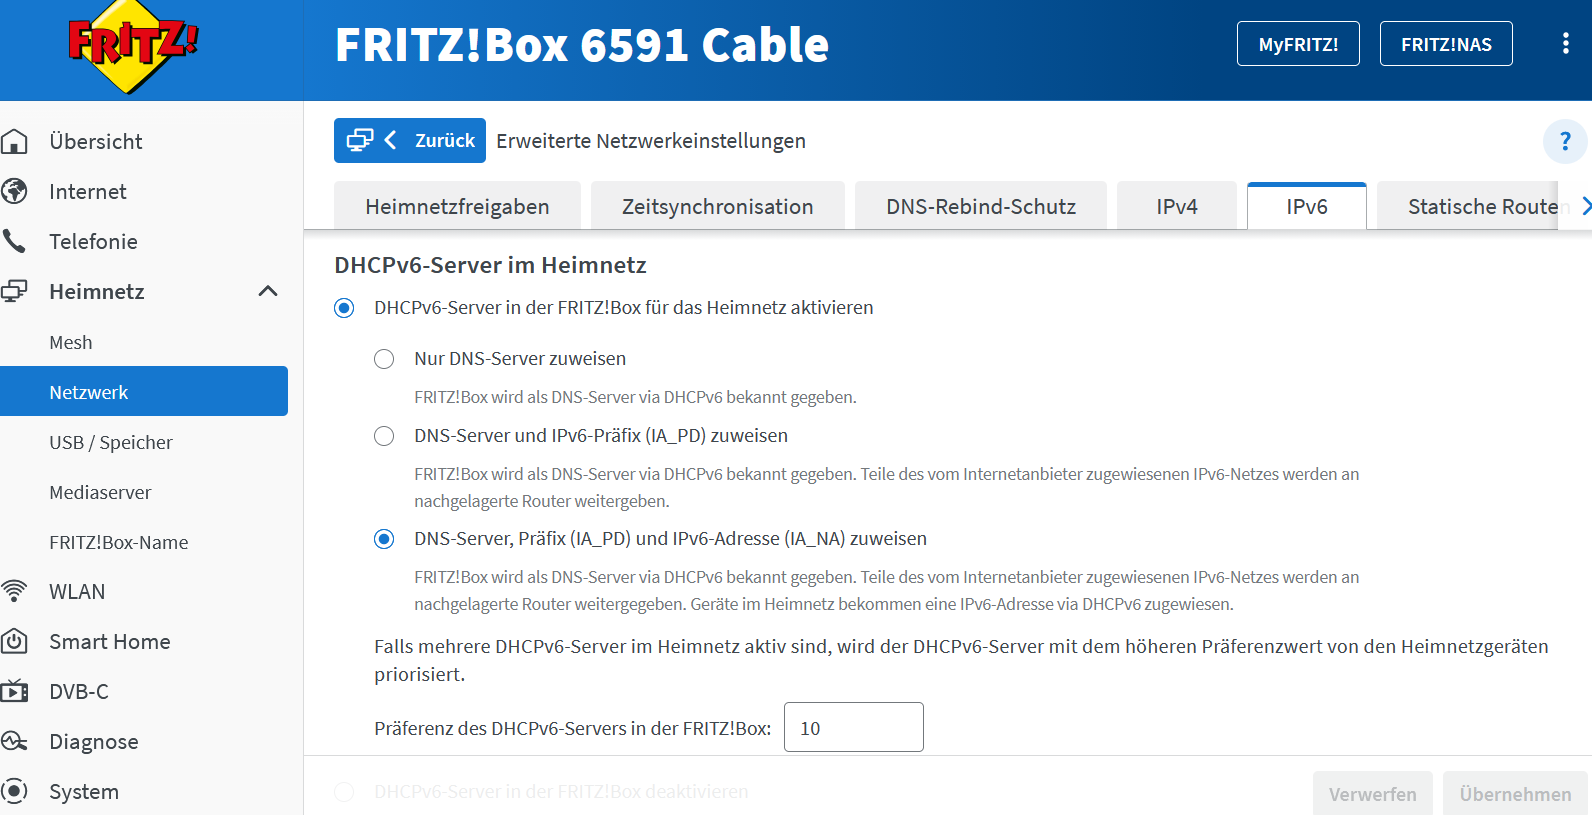This screenshot has height=815, width=1592.
Task: Open the DNS-Rebind-Schutz tab
Action: click(980, 207)
